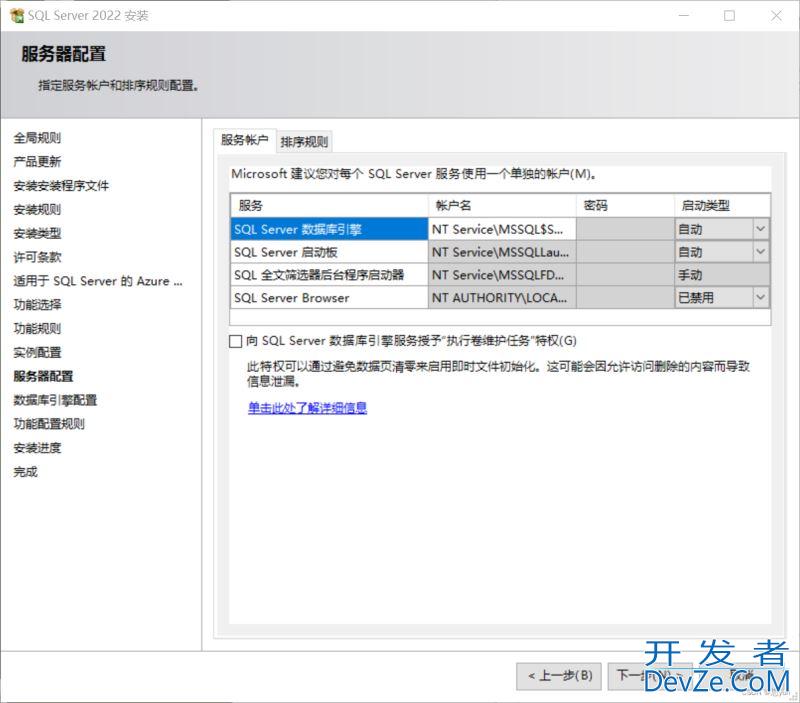Image resolution: width=800 pixels, height=703 pixels.
Task: Switch to the 服务帐户 tab
Action: 245,140
